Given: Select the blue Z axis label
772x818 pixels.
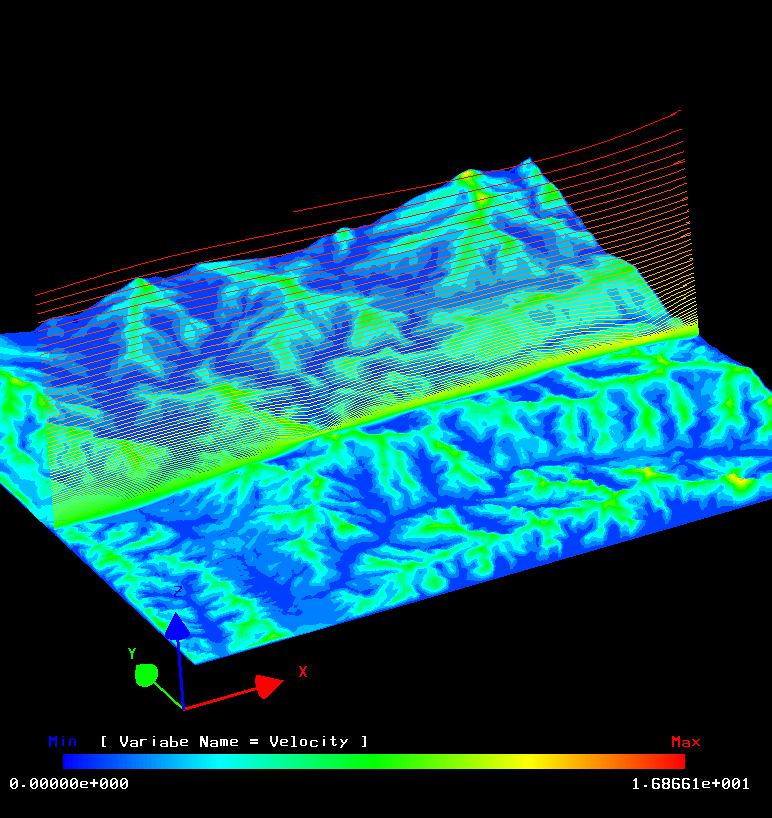Looking at the screenshot, I should 178,592.
